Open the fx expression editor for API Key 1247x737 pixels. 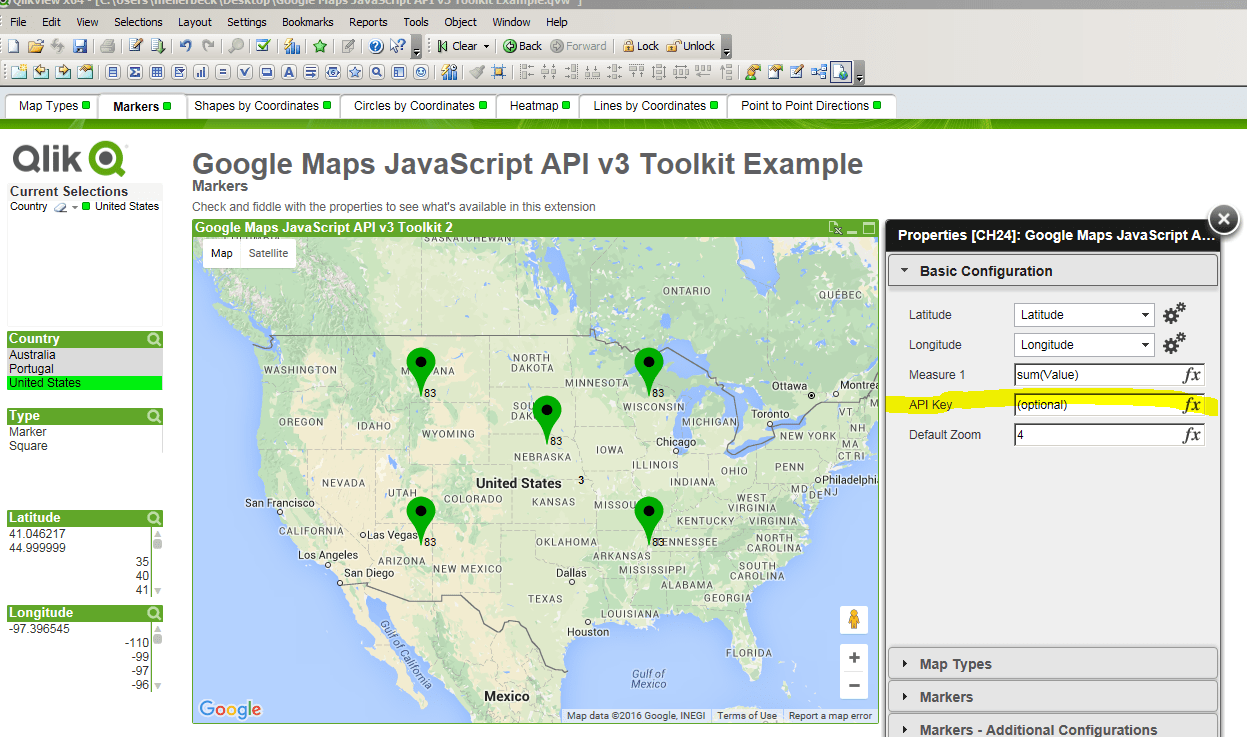[x=1192, y=405]
